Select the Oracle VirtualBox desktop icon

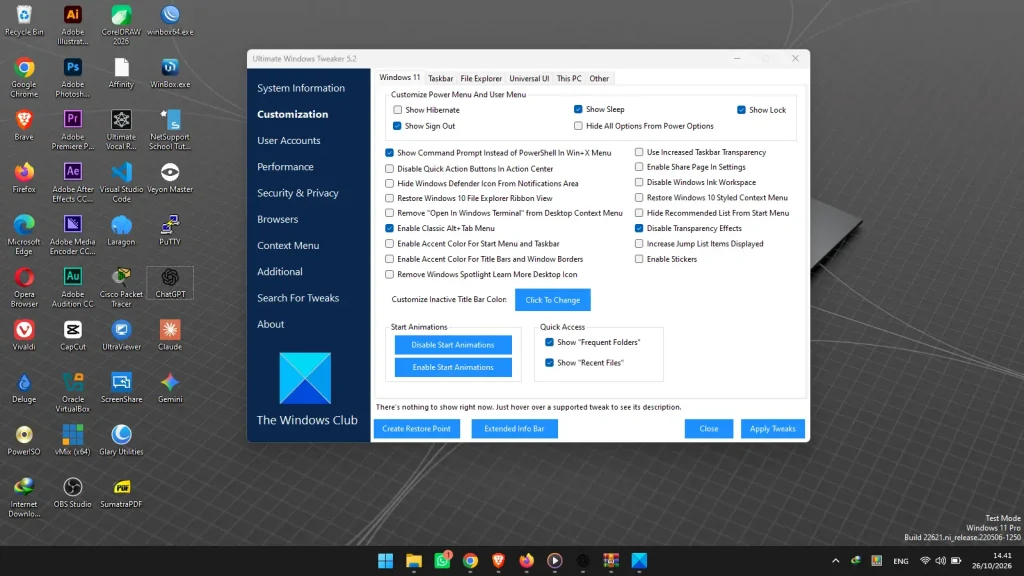click(x=72, y=392)
